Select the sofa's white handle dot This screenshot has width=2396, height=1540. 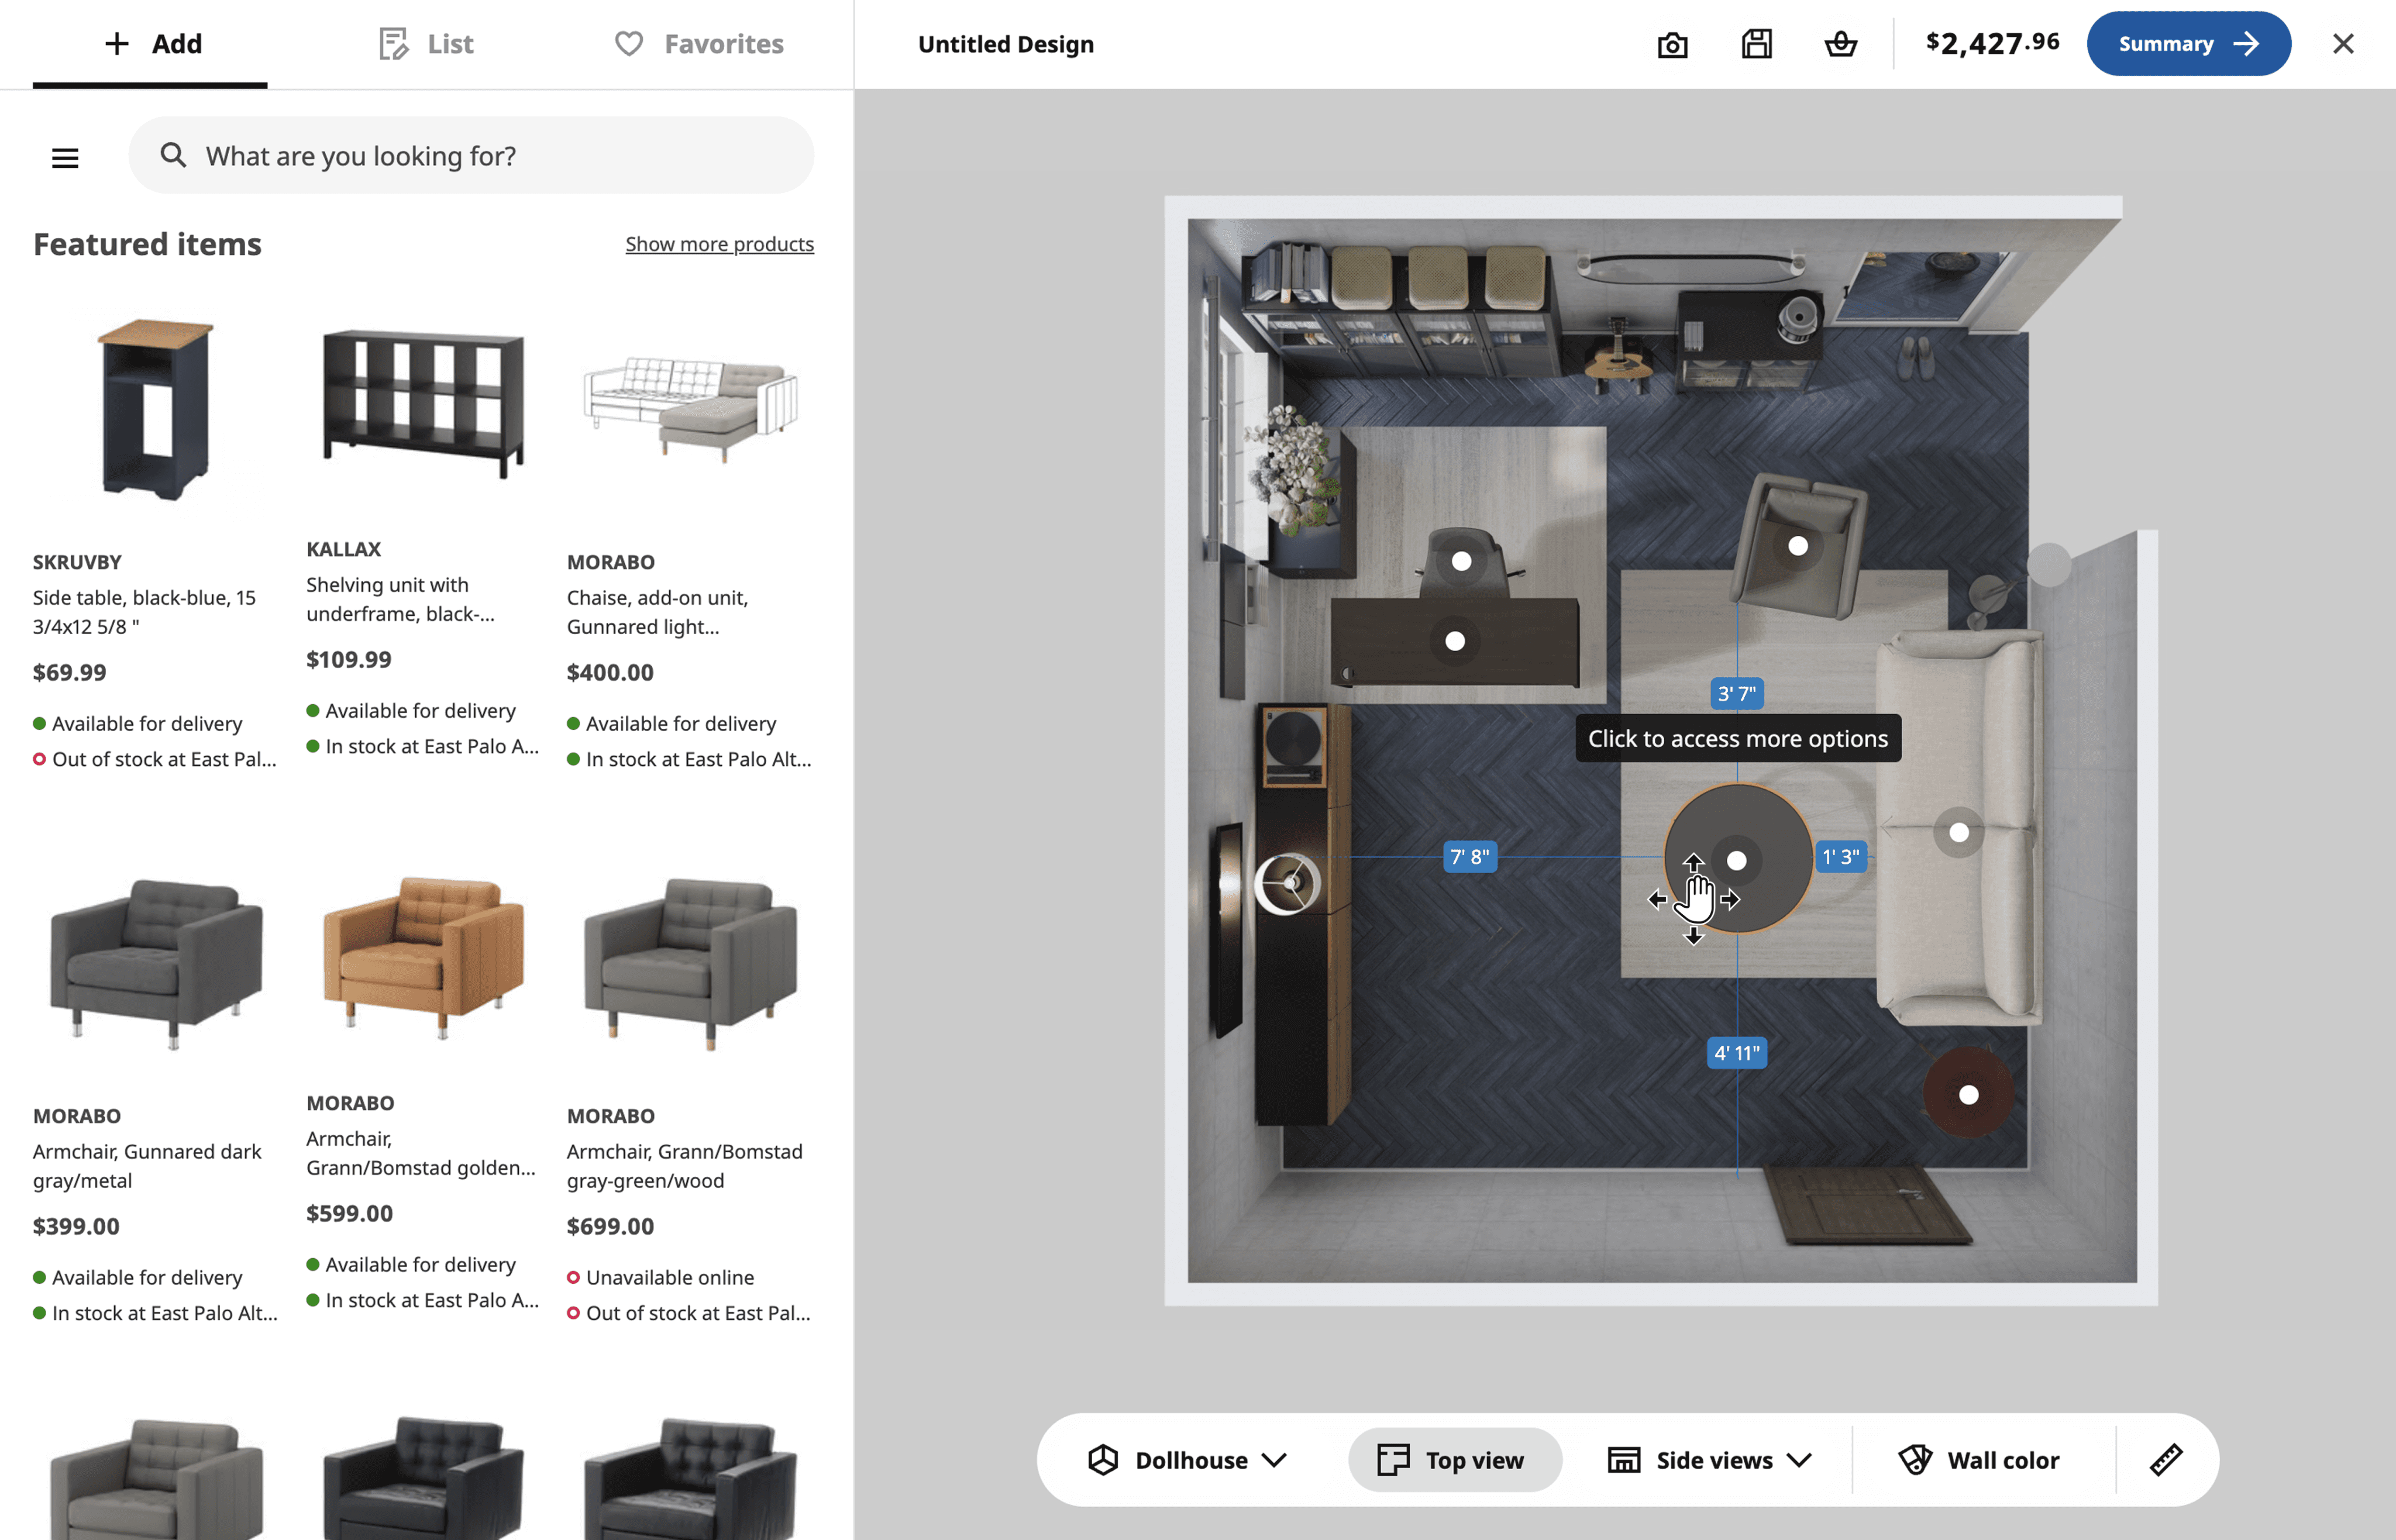click(x=1958, y=832)
